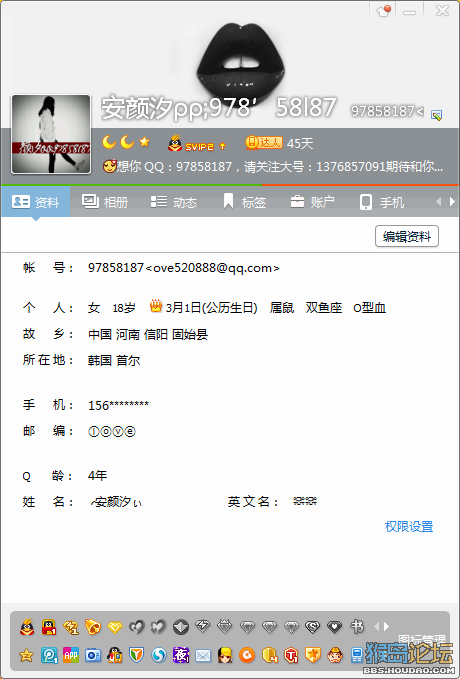The width and height of the screenshot is (460, 679).
Task: Click the blue Q icon with 1 badge
Action: click(49, 655)
